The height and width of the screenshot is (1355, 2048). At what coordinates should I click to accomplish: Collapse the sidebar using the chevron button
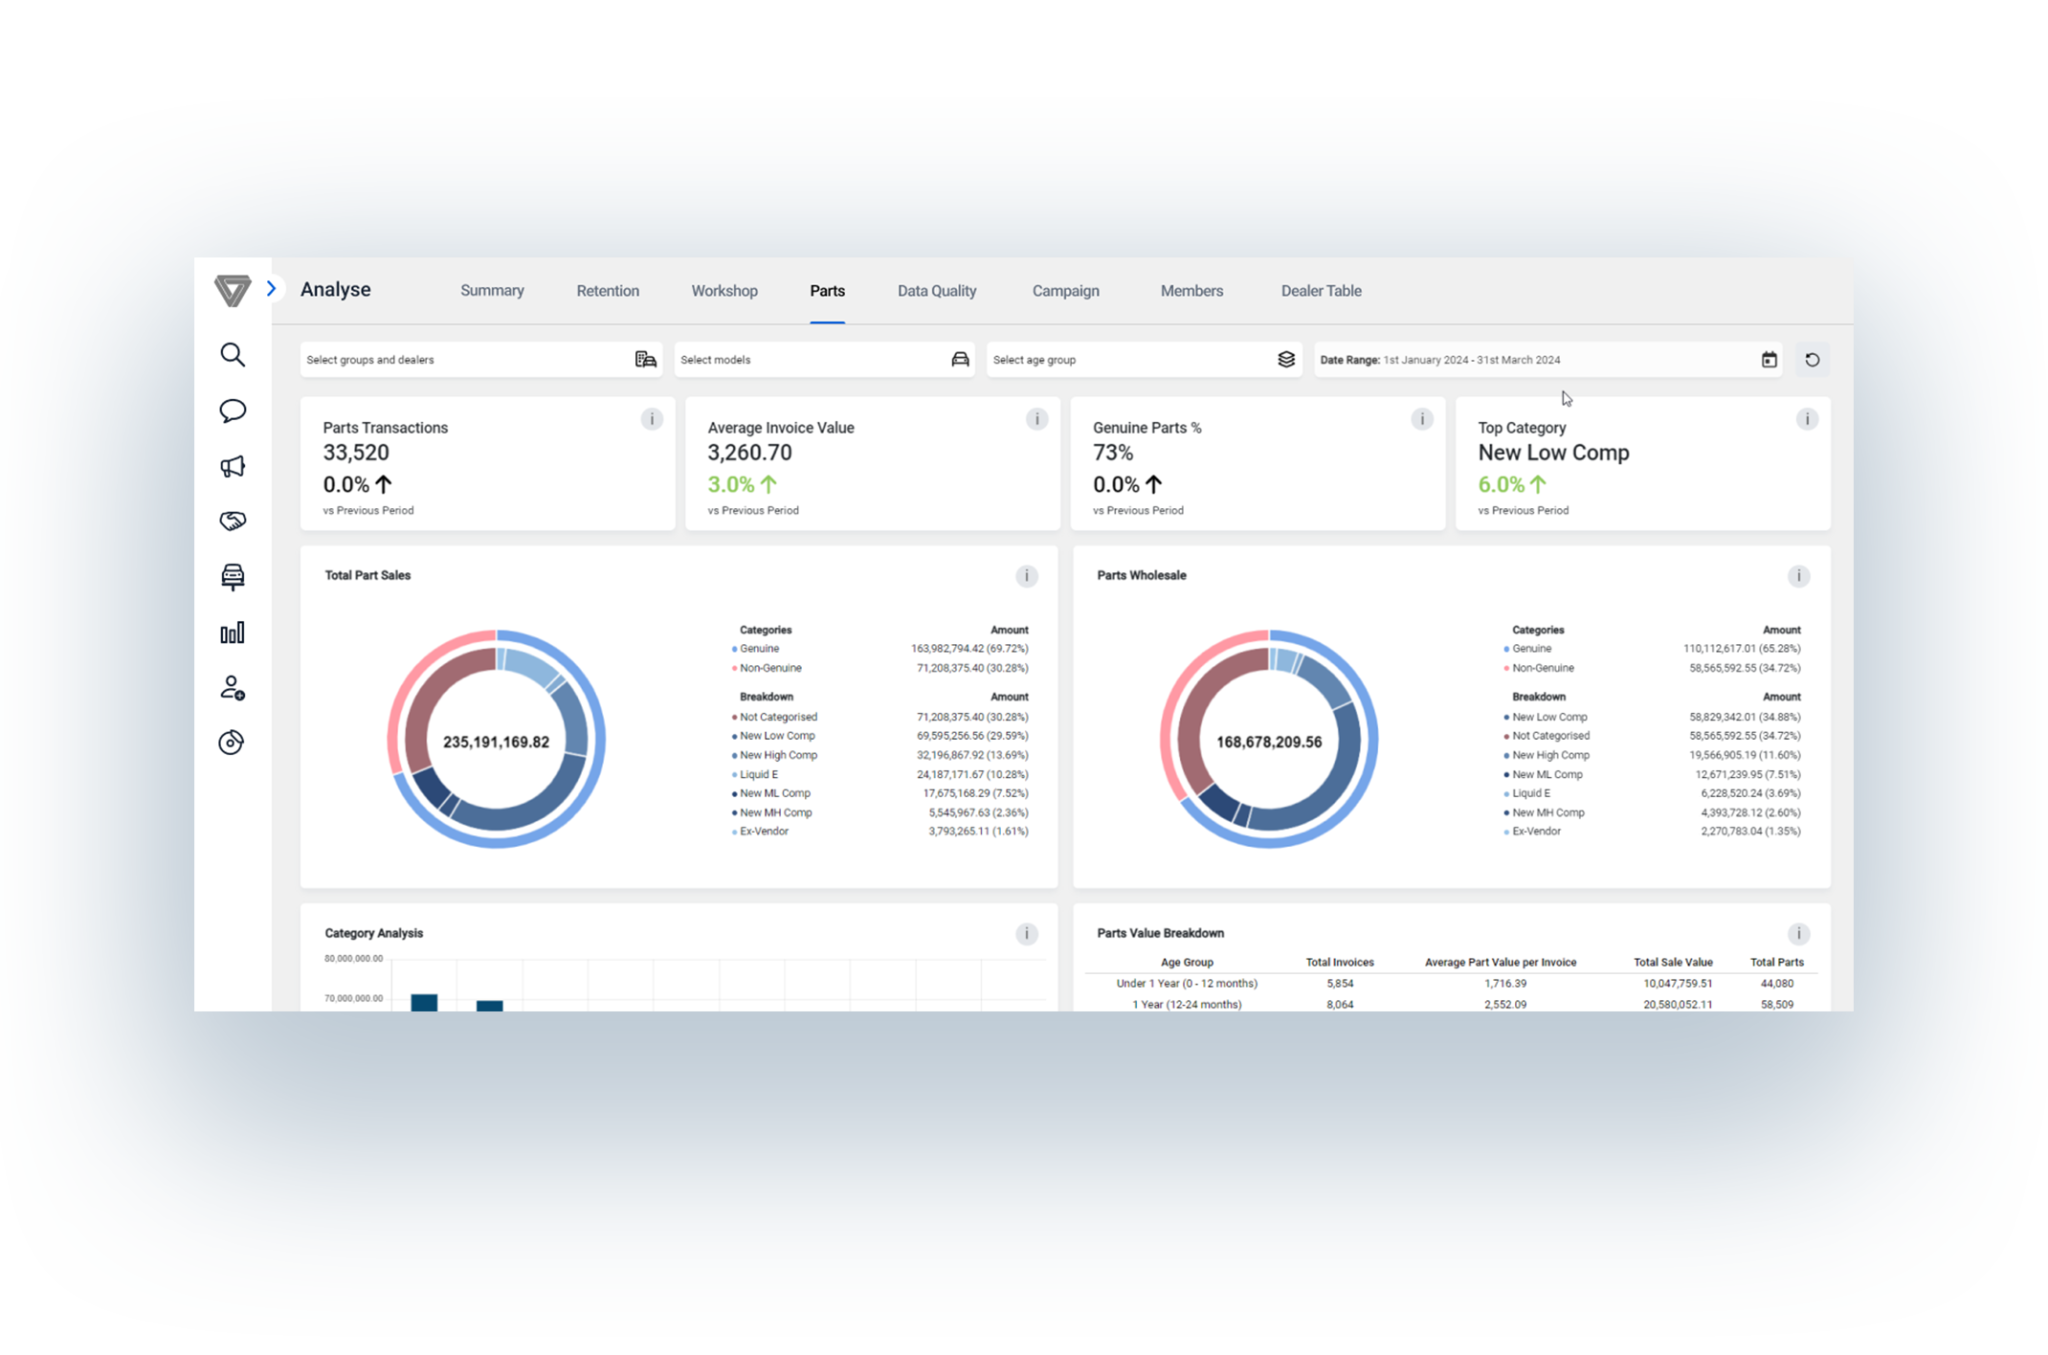[x=271, y=288]
